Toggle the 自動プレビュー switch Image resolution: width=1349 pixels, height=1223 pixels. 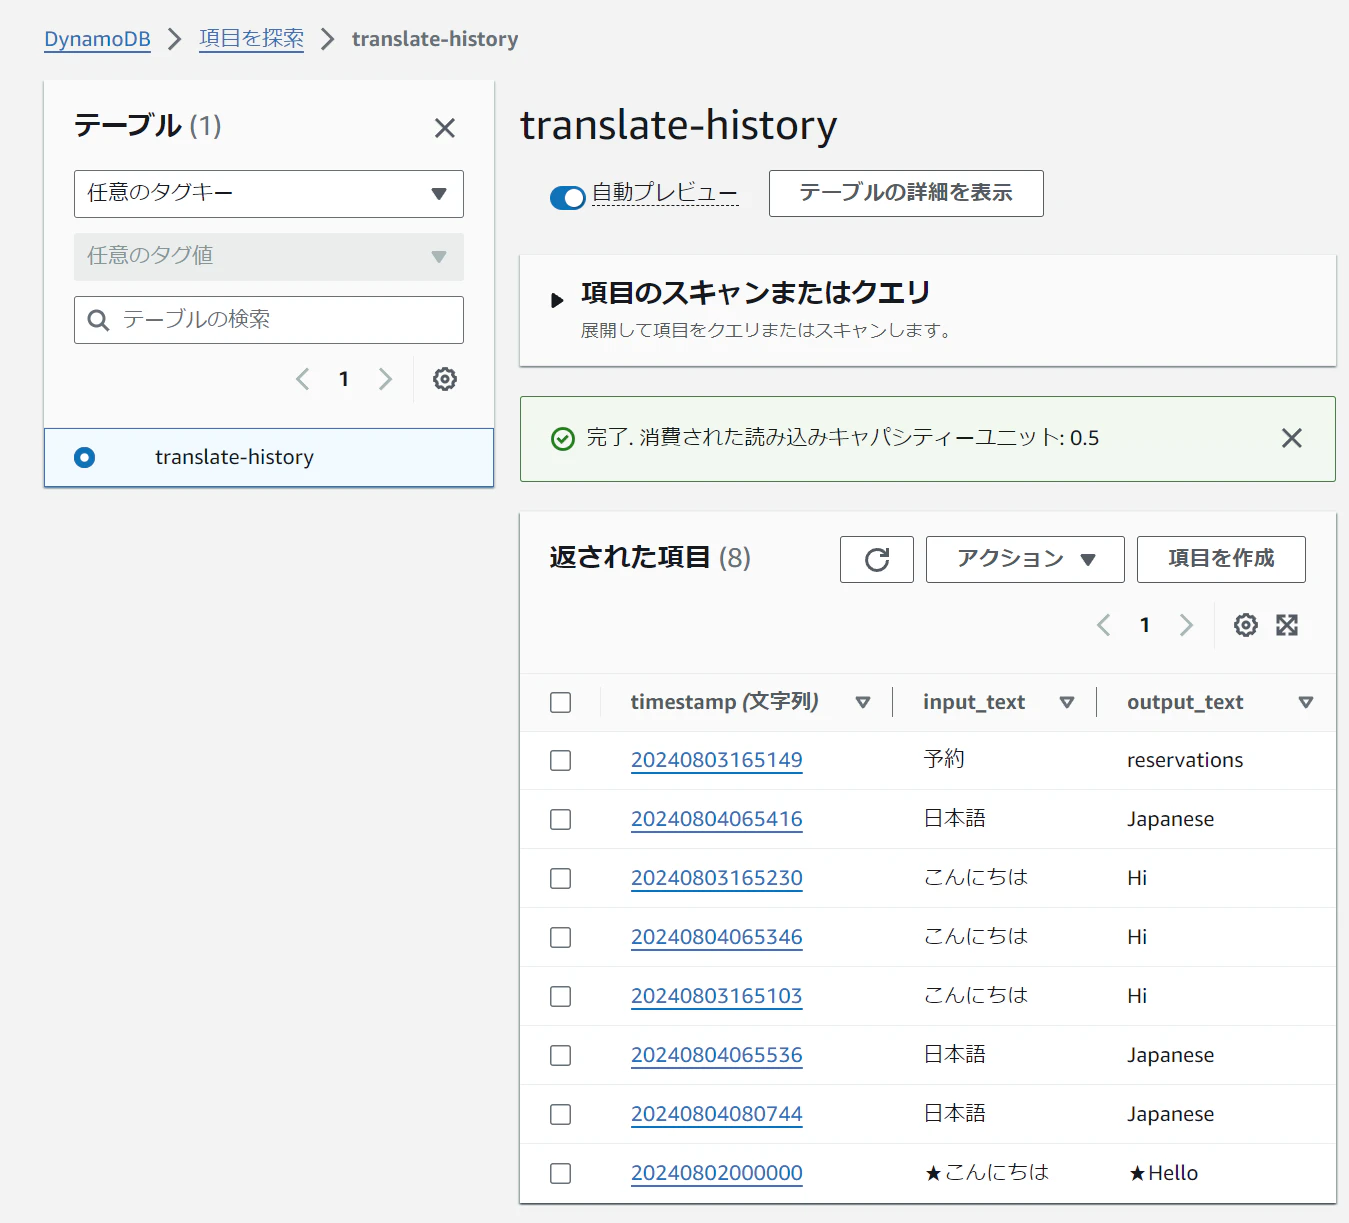point(567,197)
